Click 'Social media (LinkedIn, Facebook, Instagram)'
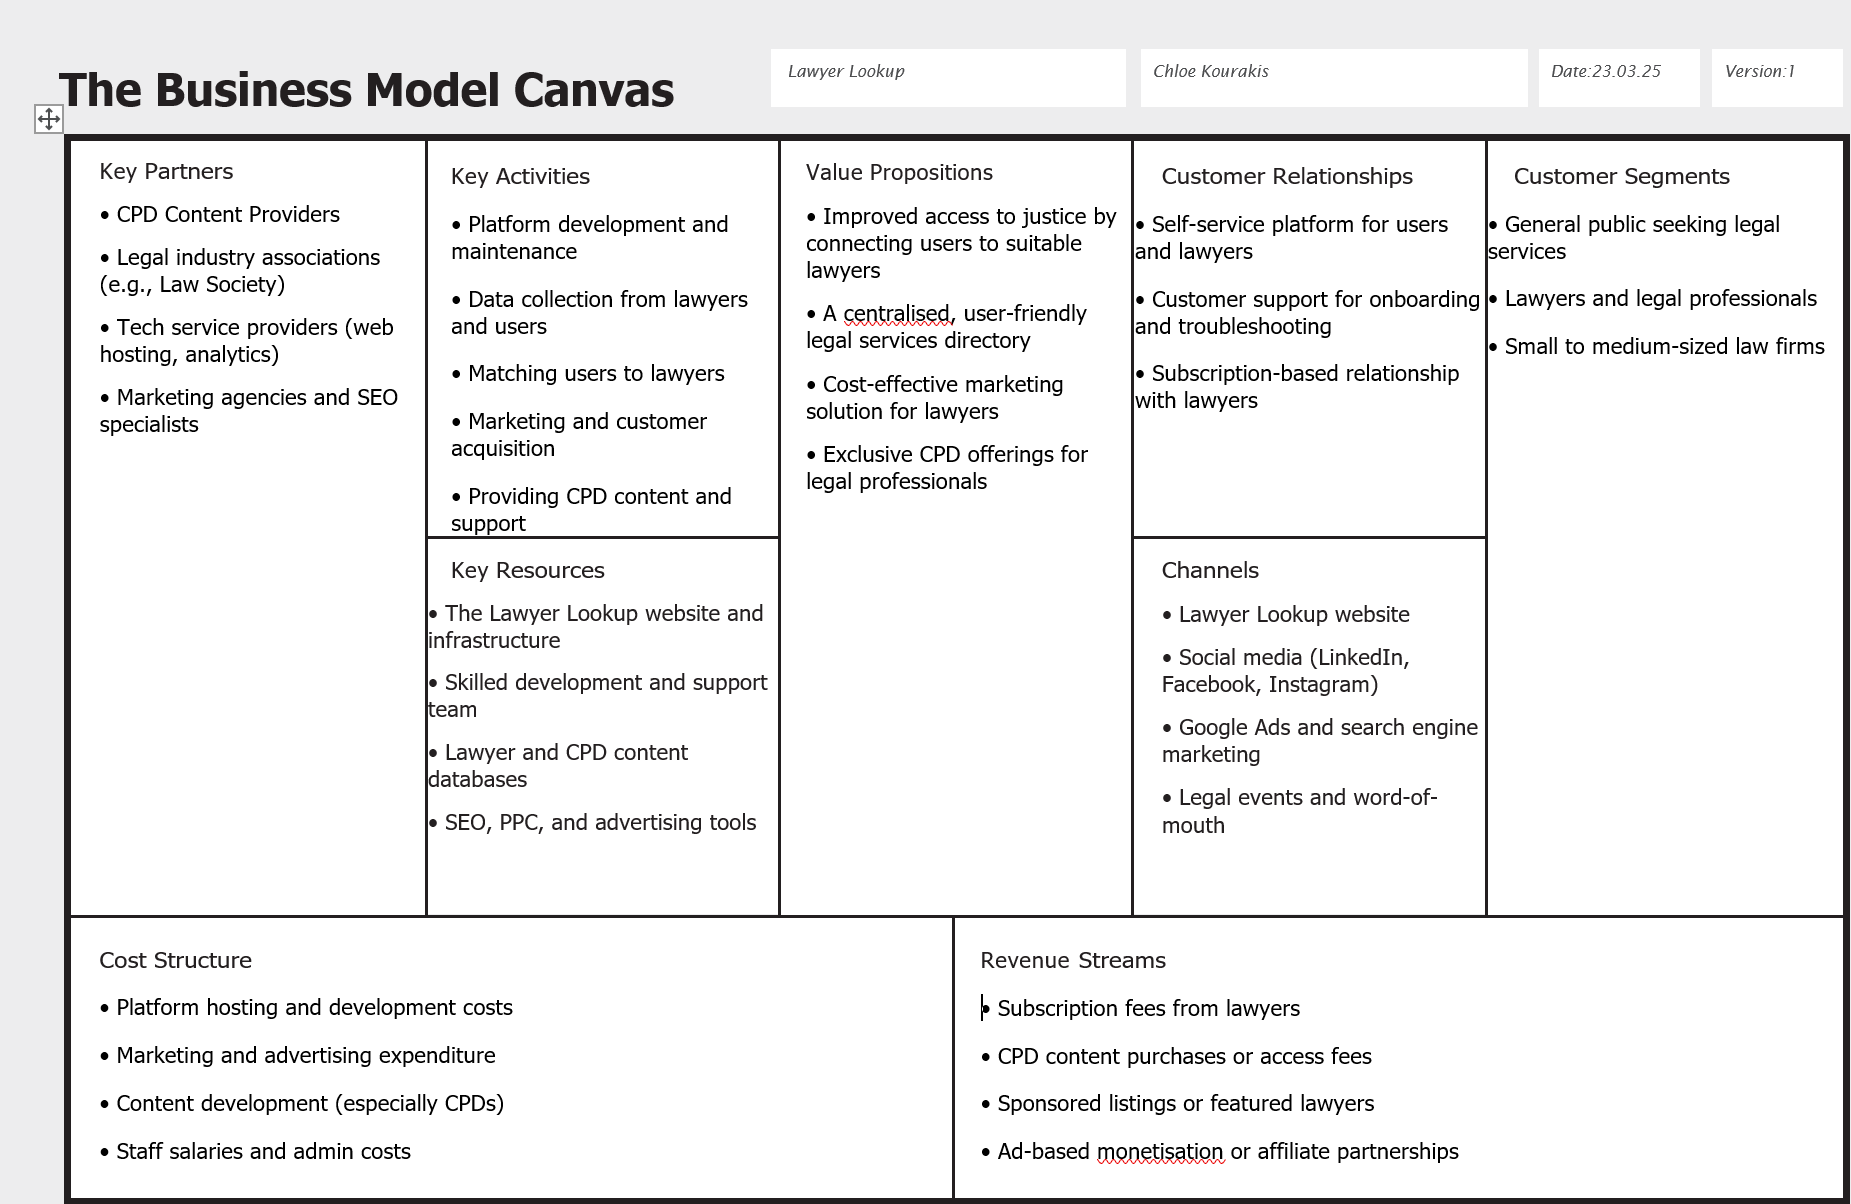The width and height of the screenshot is (1851, 1204). [1286, 671]
